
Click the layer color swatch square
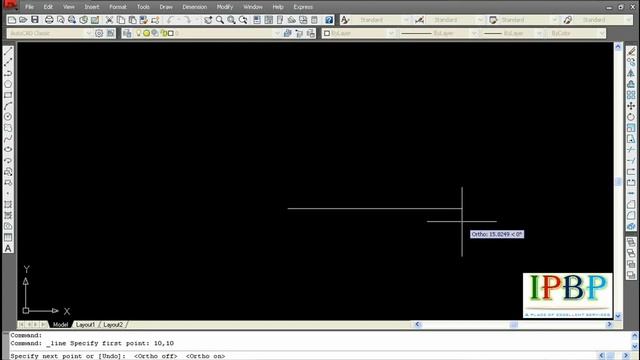(171, 33)
